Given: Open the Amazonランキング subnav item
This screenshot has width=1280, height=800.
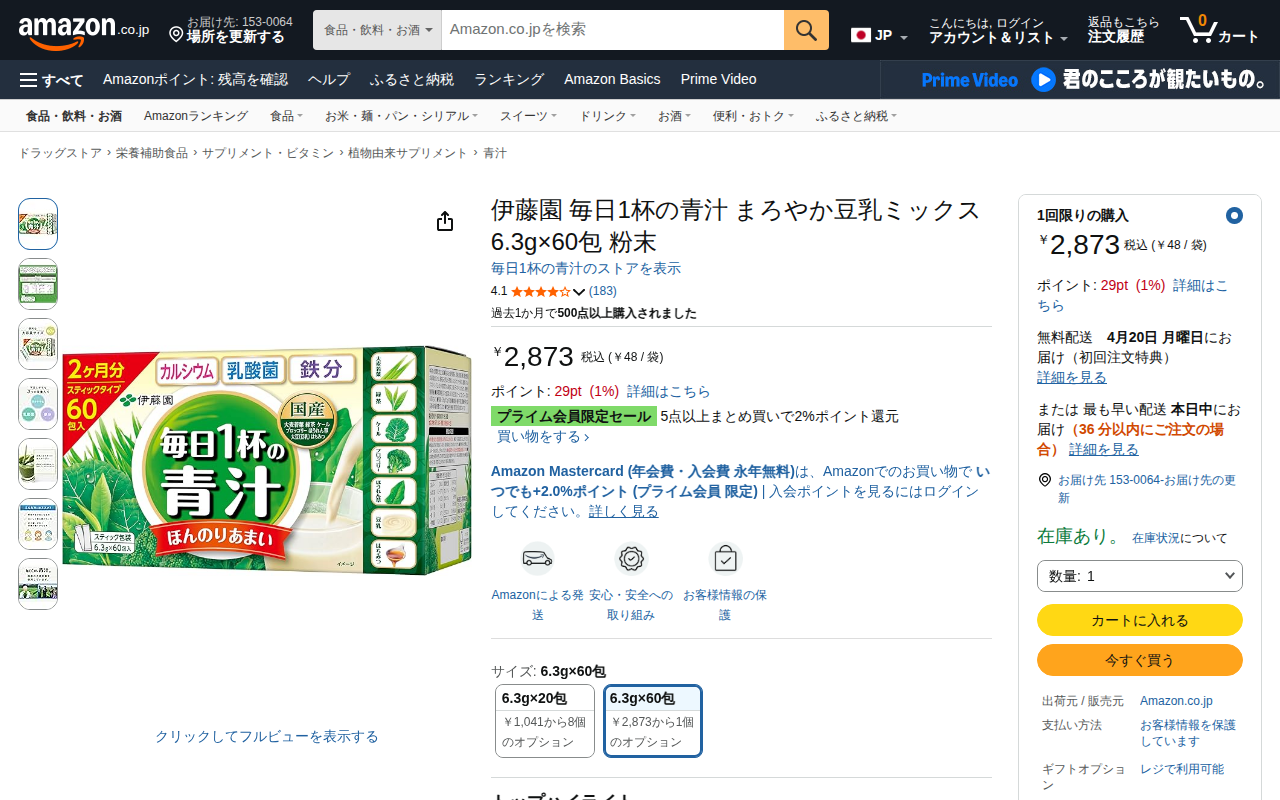Looking at the screenshot, I should click(x=196, y=116).
